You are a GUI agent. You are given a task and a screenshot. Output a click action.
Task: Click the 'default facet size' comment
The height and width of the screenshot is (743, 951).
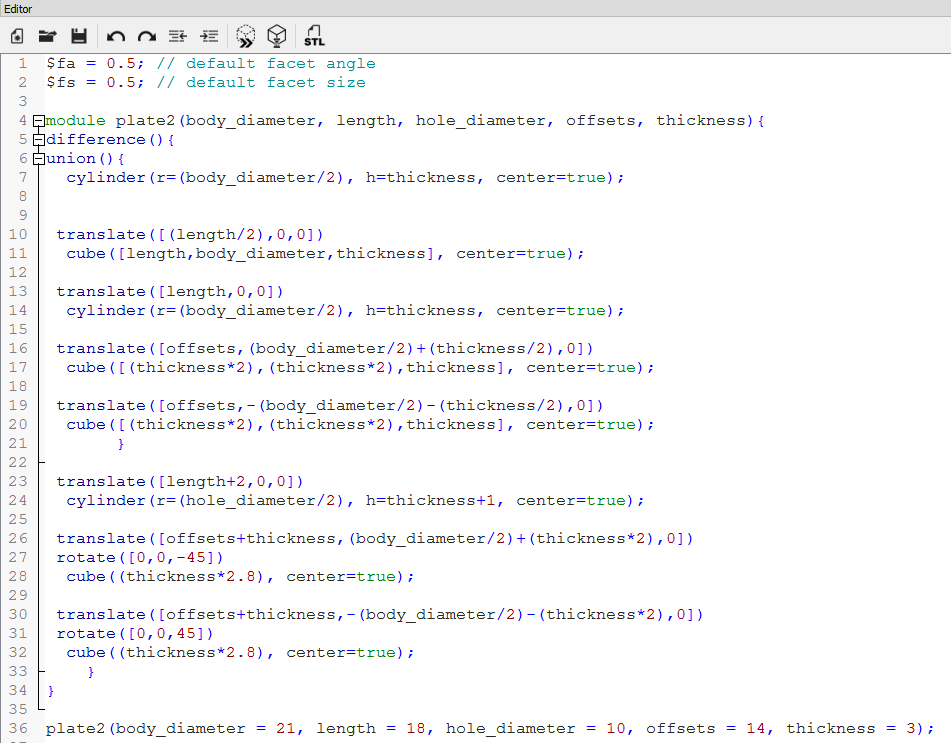[276, 82]
